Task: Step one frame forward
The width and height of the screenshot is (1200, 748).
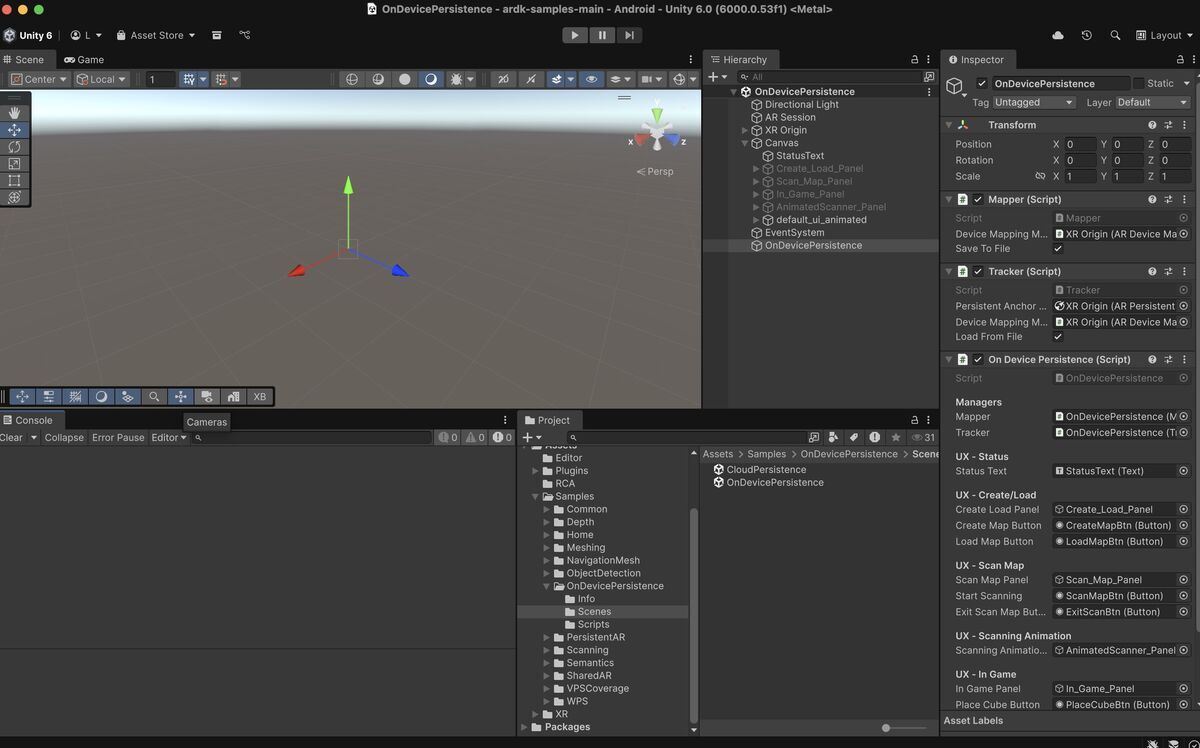Action: [x=629, y=35]
